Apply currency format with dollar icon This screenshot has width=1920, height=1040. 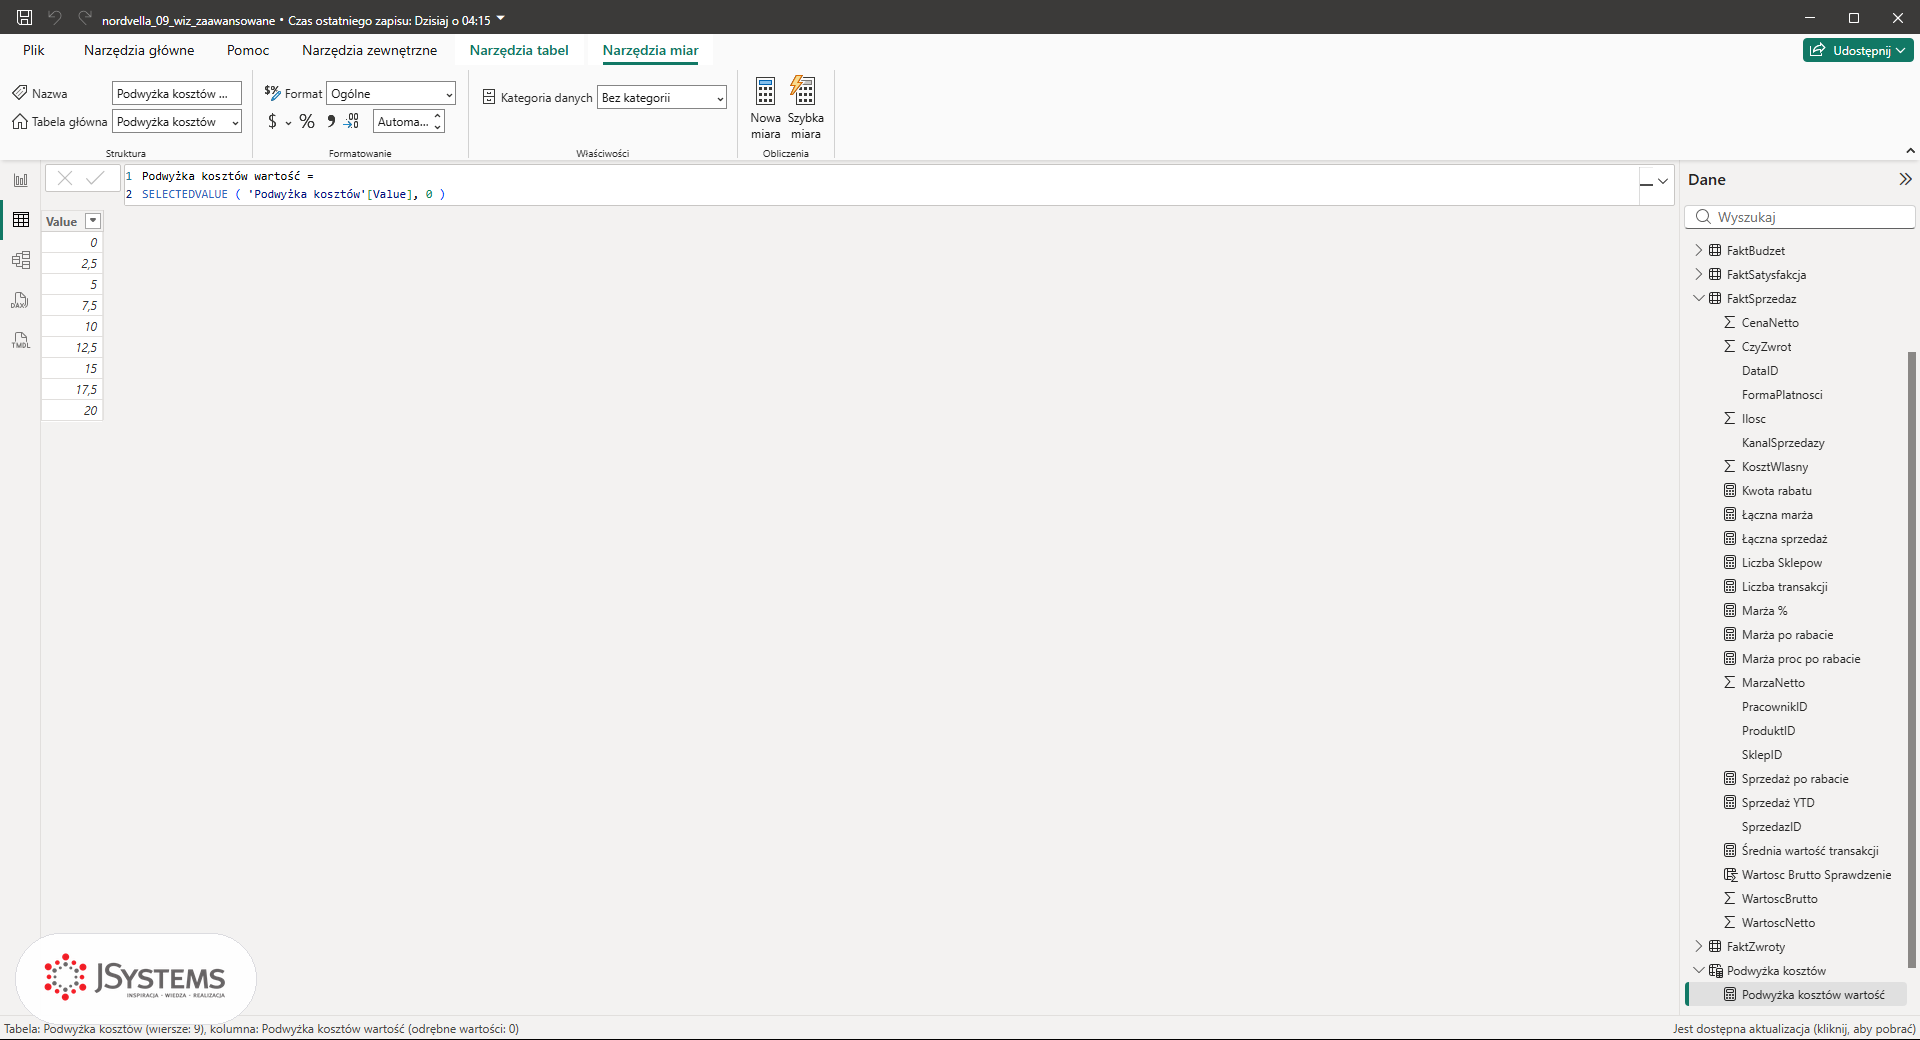[x=272, y=121]
